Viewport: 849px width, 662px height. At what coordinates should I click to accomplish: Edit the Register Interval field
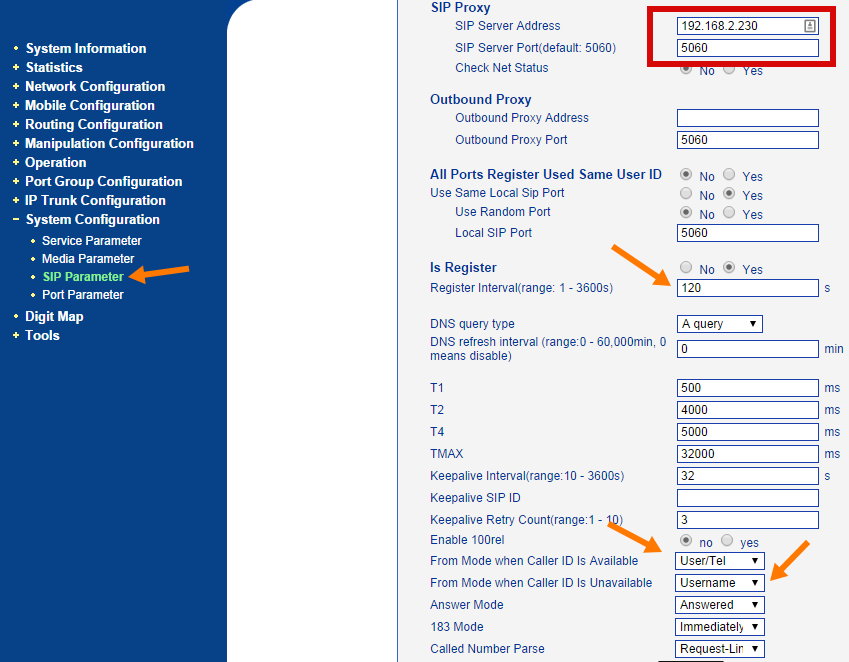pyautogui.click(x=747, y=288)
